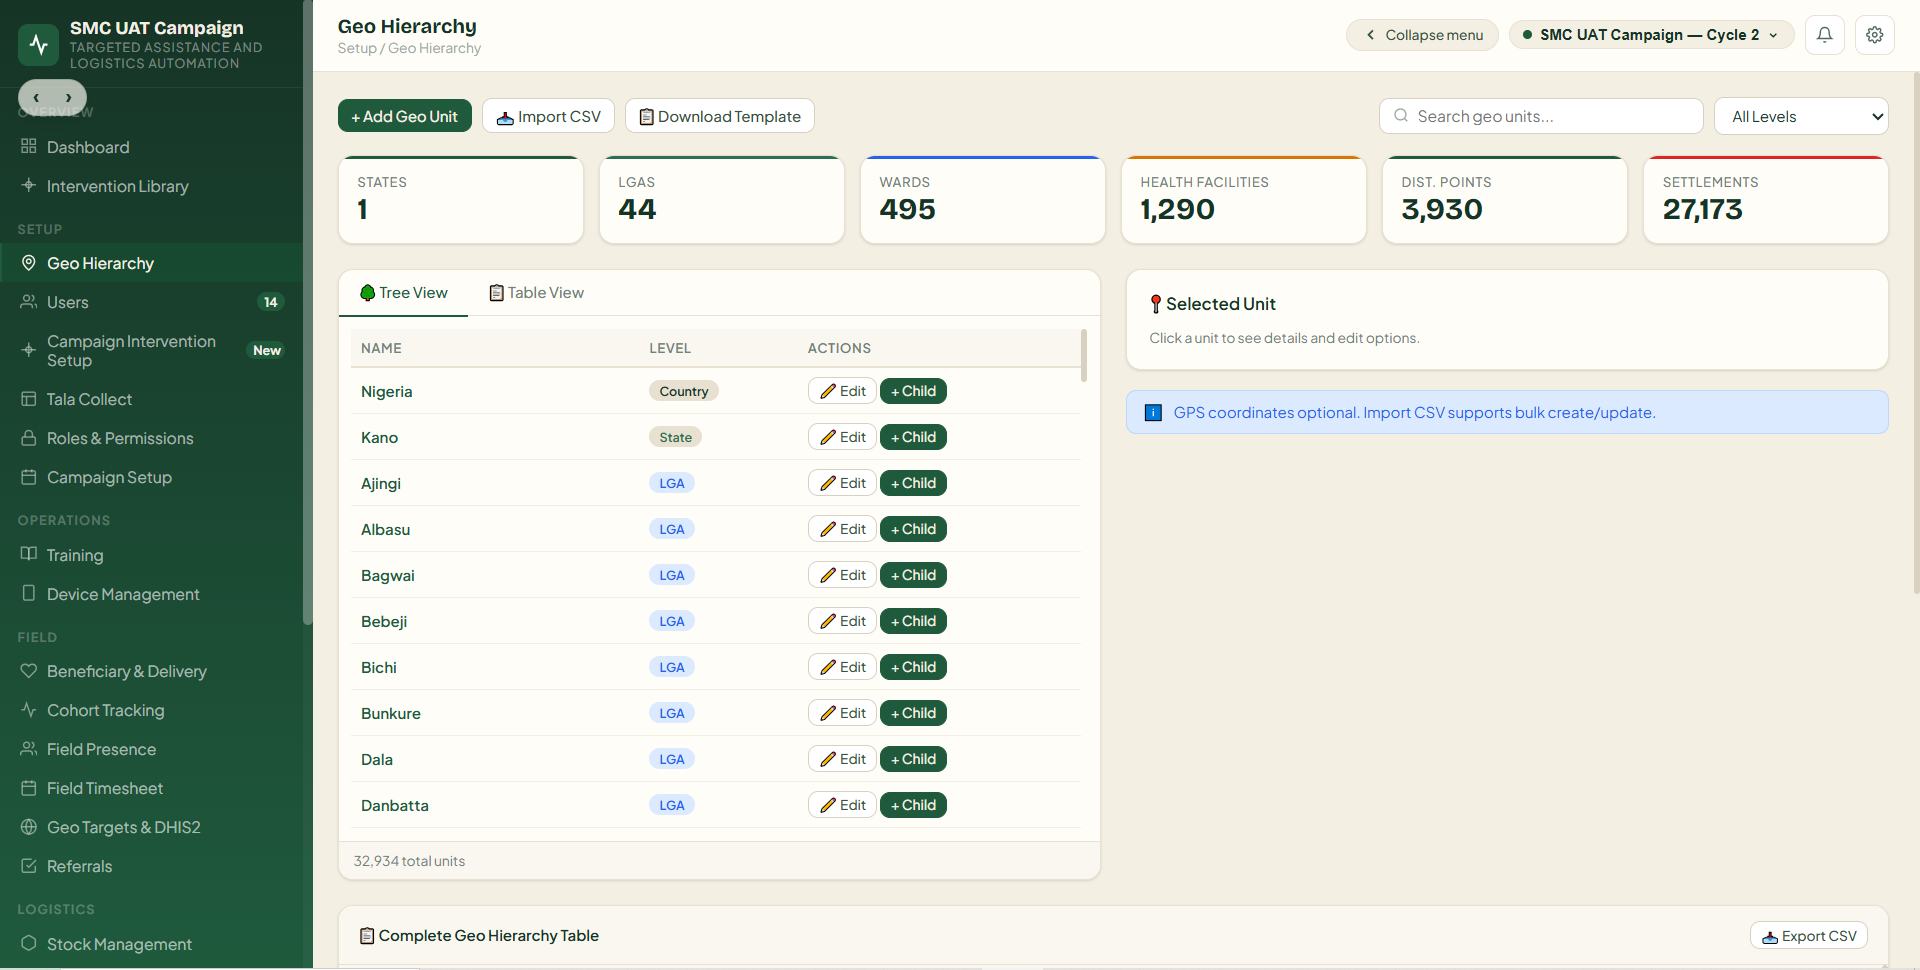
Task: Add a child to Albasu
Action: [x=913, y=529]
